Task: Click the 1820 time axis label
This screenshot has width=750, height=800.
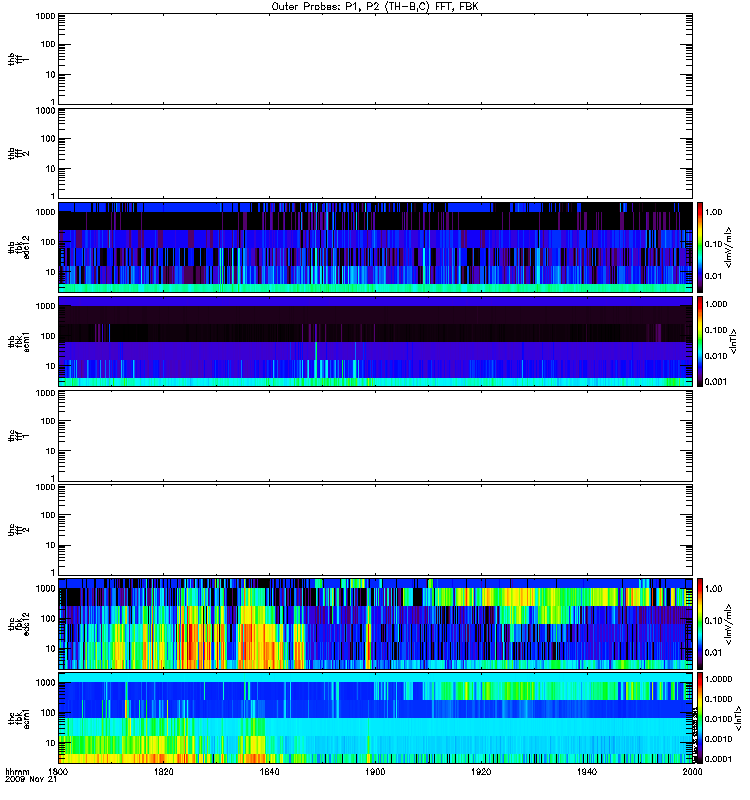Action: point(163,771)
